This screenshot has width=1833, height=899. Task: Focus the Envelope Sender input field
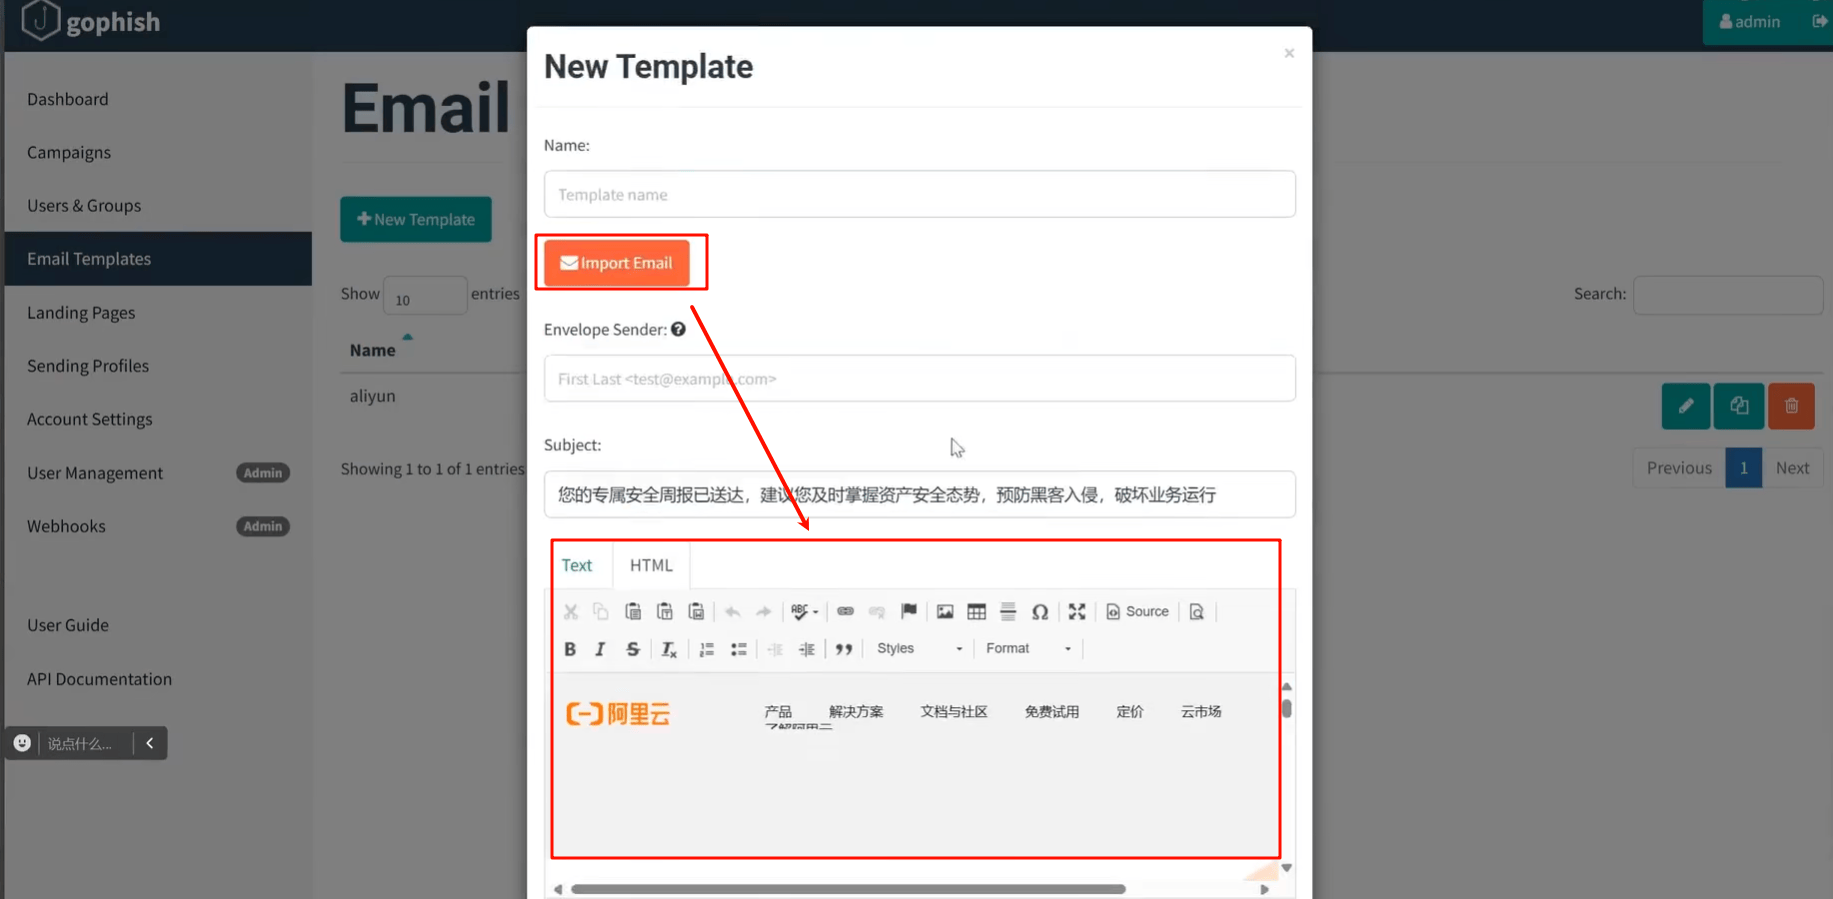coord(920,379)
